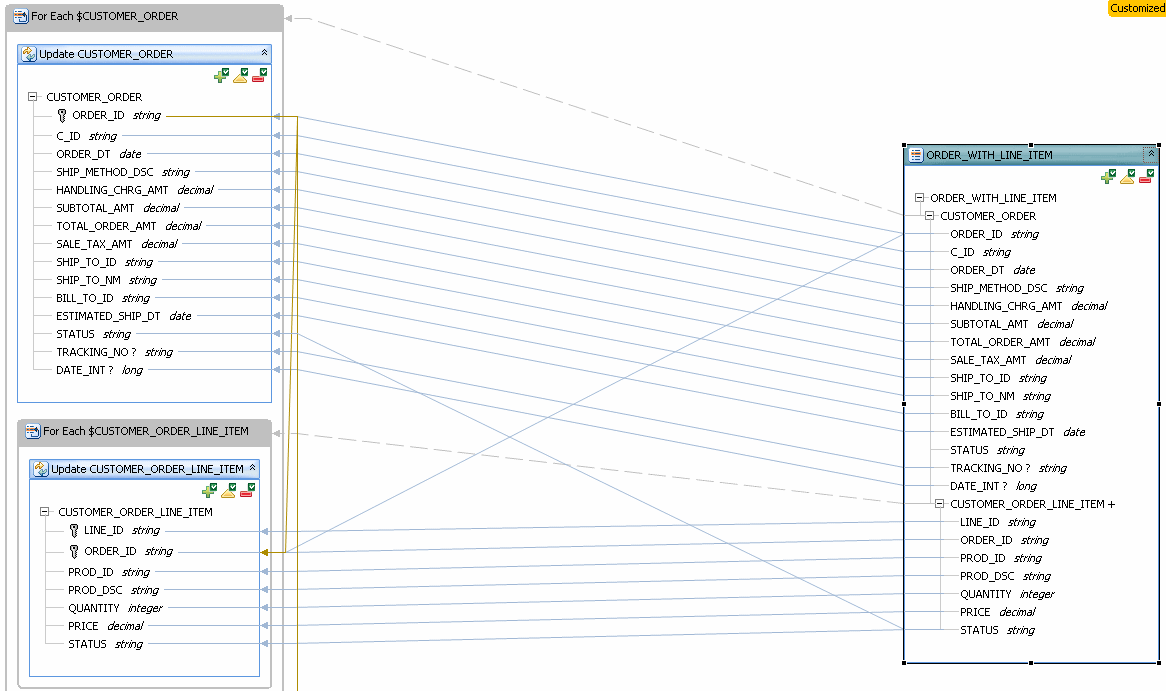Select C_ID string in Update CUSTOMER_ORDER

(86, 136)
